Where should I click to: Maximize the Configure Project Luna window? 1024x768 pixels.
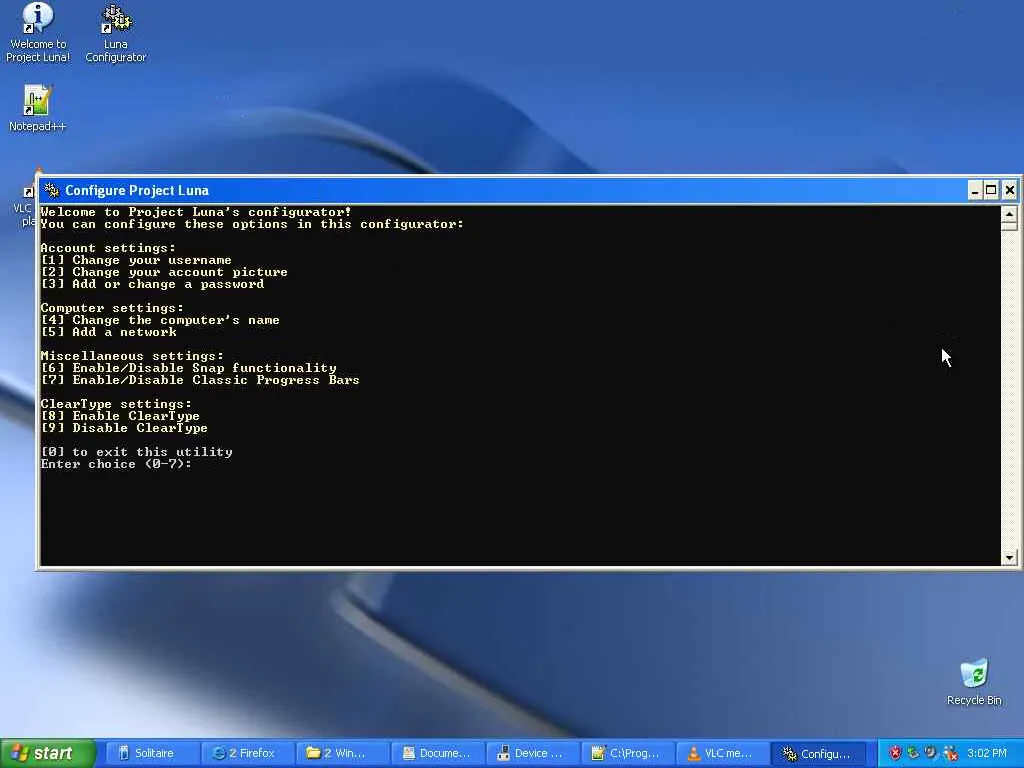coord(991,190)
